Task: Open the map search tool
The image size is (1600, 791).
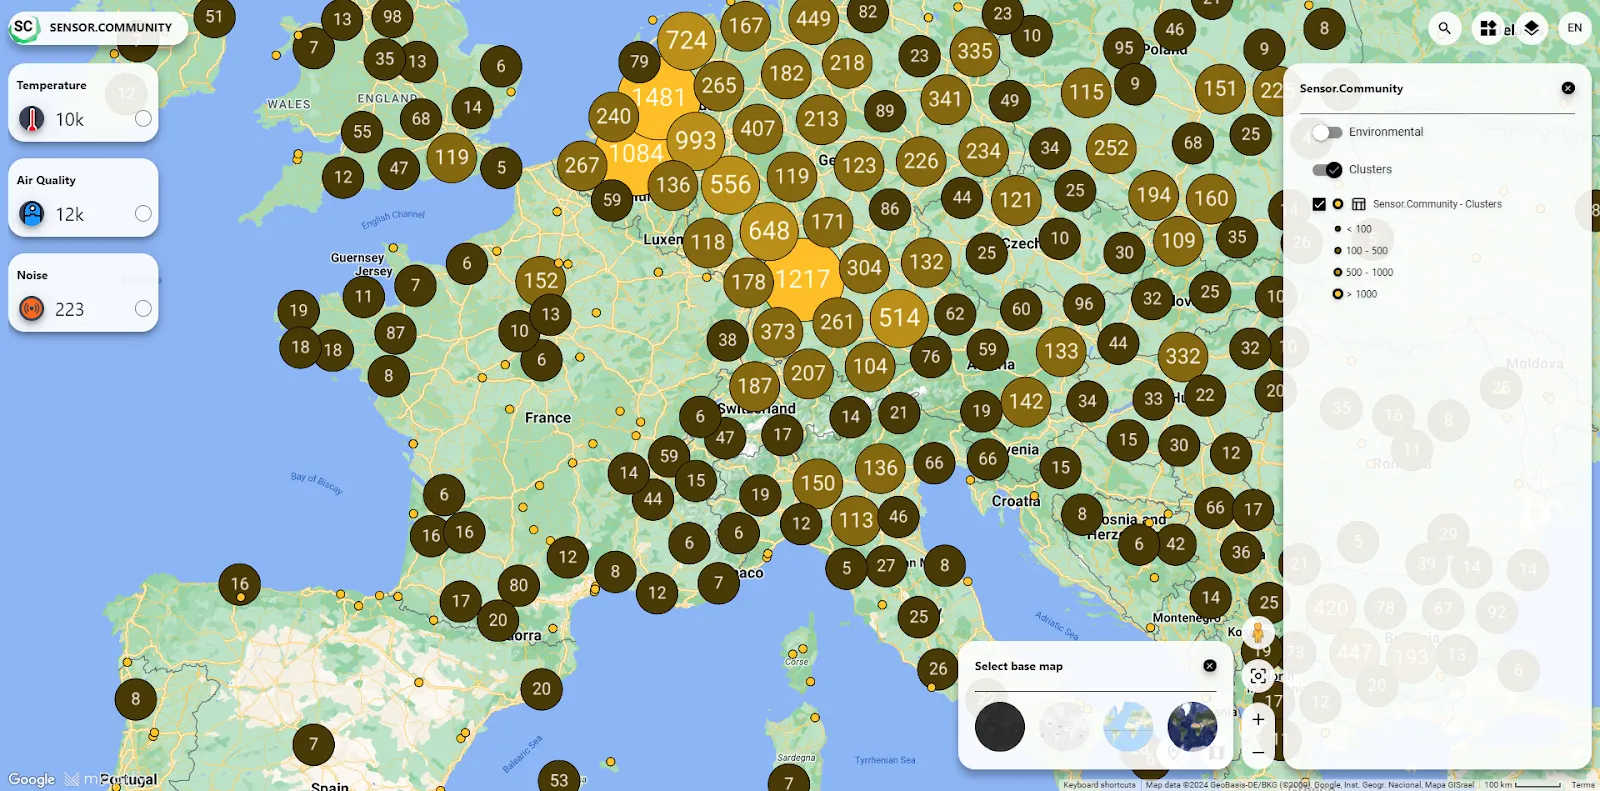Action: [x=1444, y=28]
